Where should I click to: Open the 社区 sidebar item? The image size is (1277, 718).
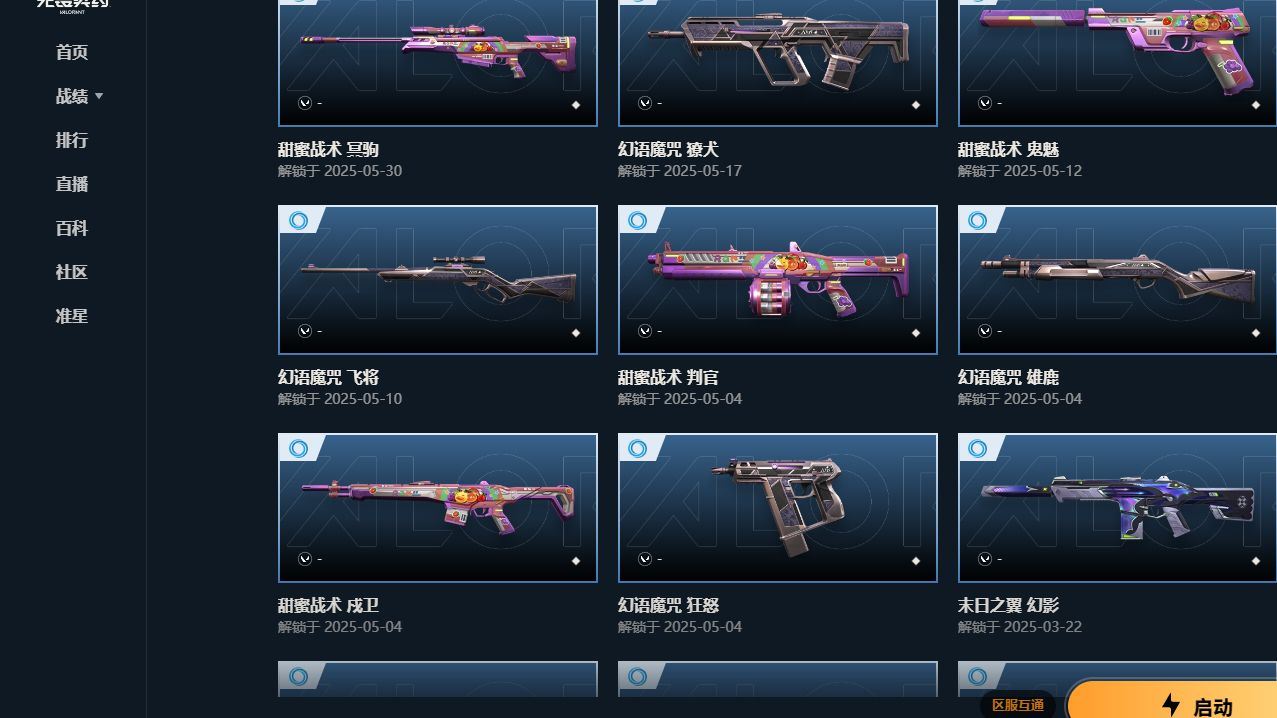[72, 272]
